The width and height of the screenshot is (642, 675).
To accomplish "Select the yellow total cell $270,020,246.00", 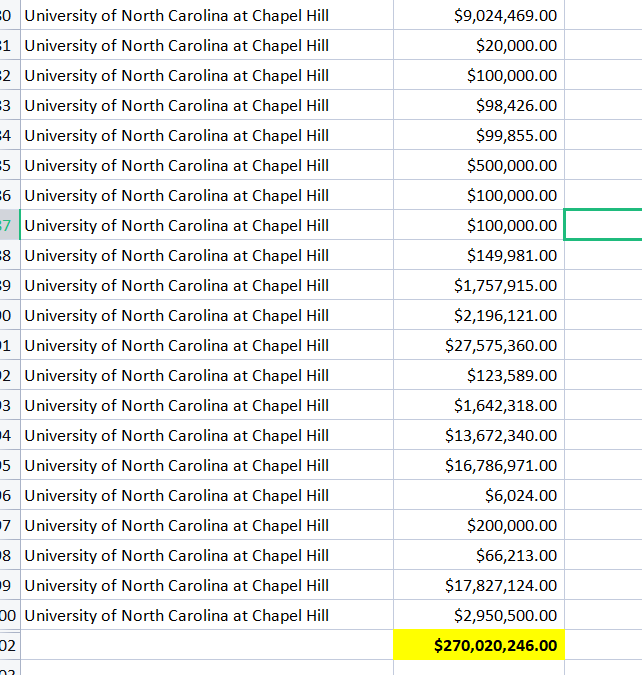I will pos(478,645).
